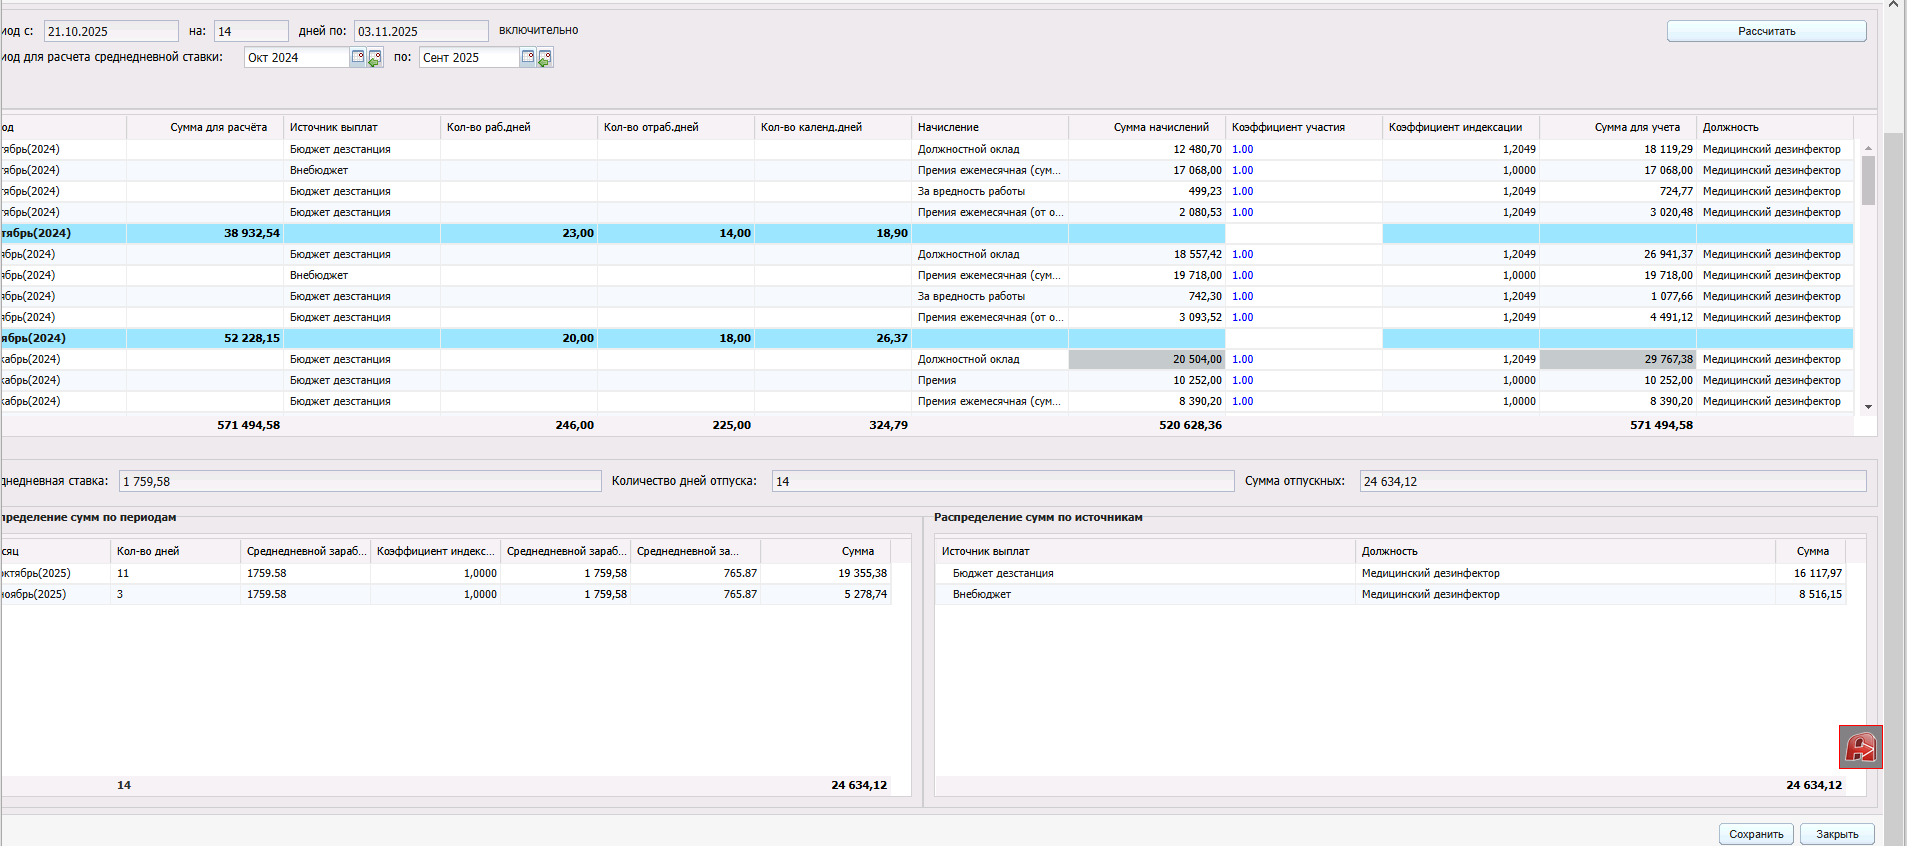
Task: Click the end date field 03.11.2025
Action: point(420,31)
